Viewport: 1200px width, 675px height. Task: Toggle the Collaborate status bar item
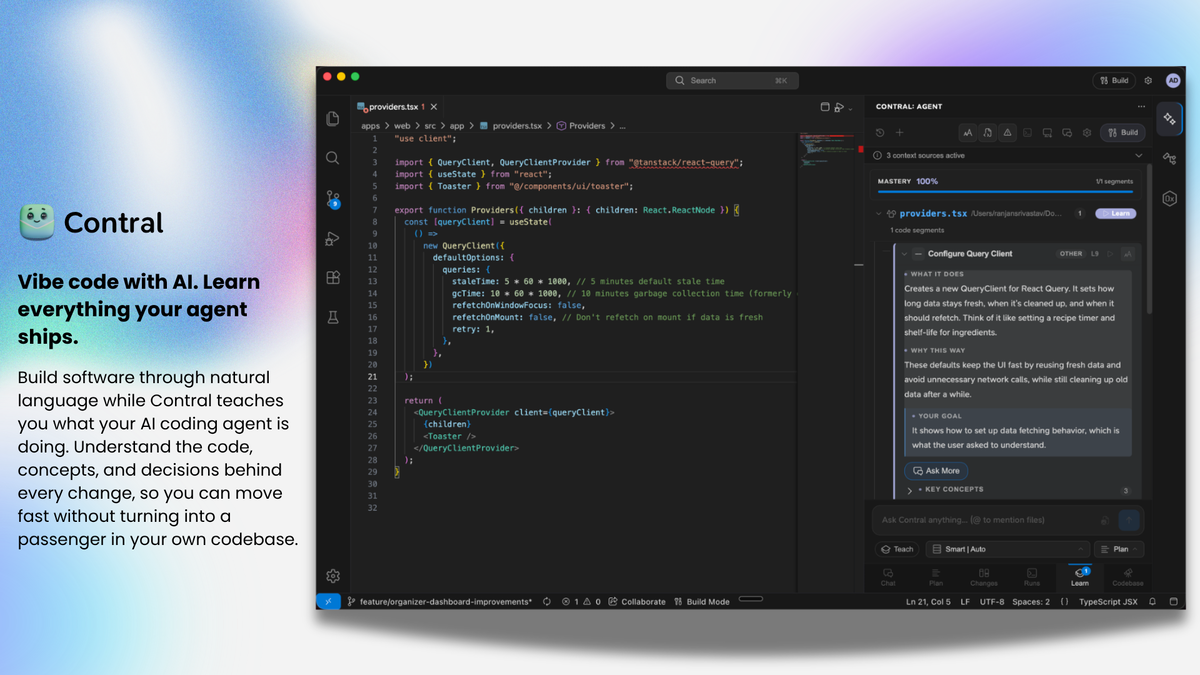tap(637, 601)
